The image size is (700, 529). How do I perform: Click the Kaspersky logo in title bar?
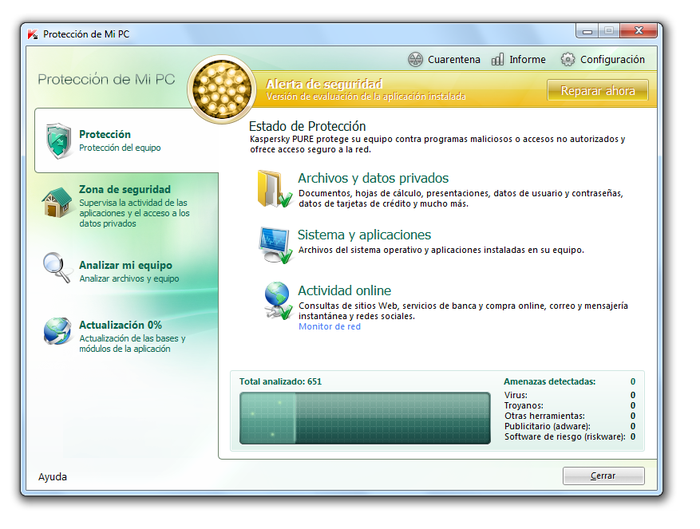click(x=33, y=34)
